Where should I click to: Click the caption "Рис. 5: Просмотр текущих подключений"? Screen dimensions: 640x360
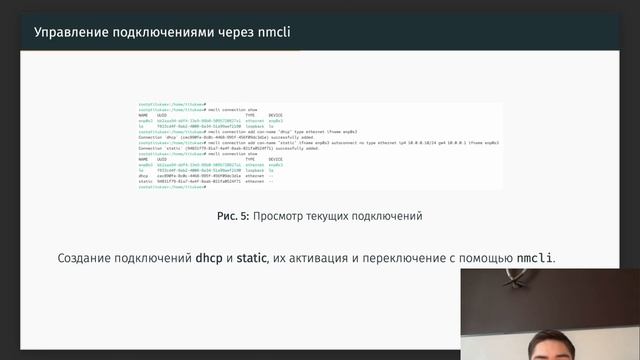coord(320,216)
